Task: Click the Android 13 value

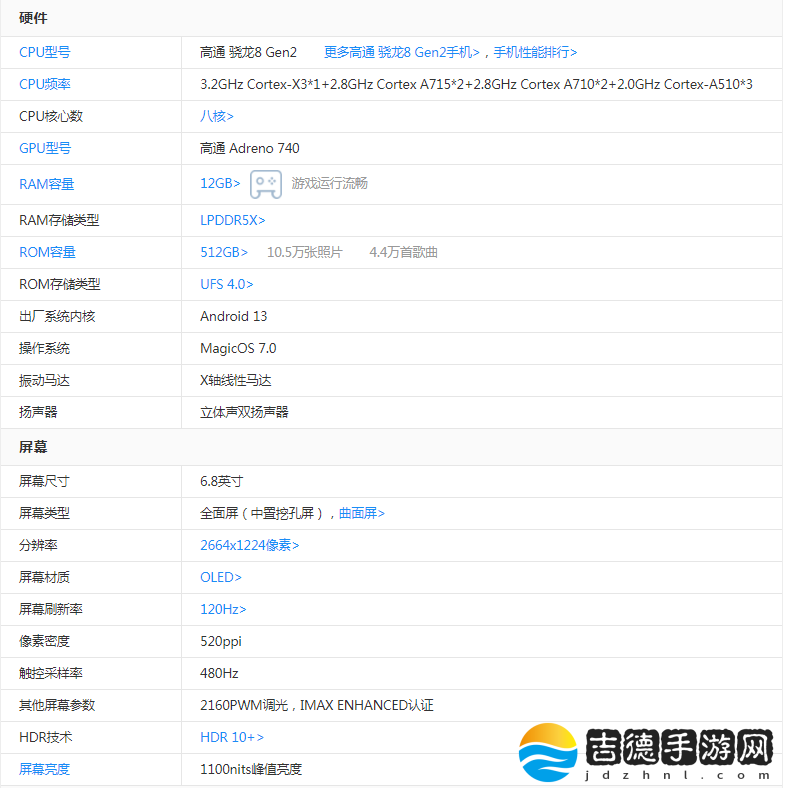Action: 234,317
